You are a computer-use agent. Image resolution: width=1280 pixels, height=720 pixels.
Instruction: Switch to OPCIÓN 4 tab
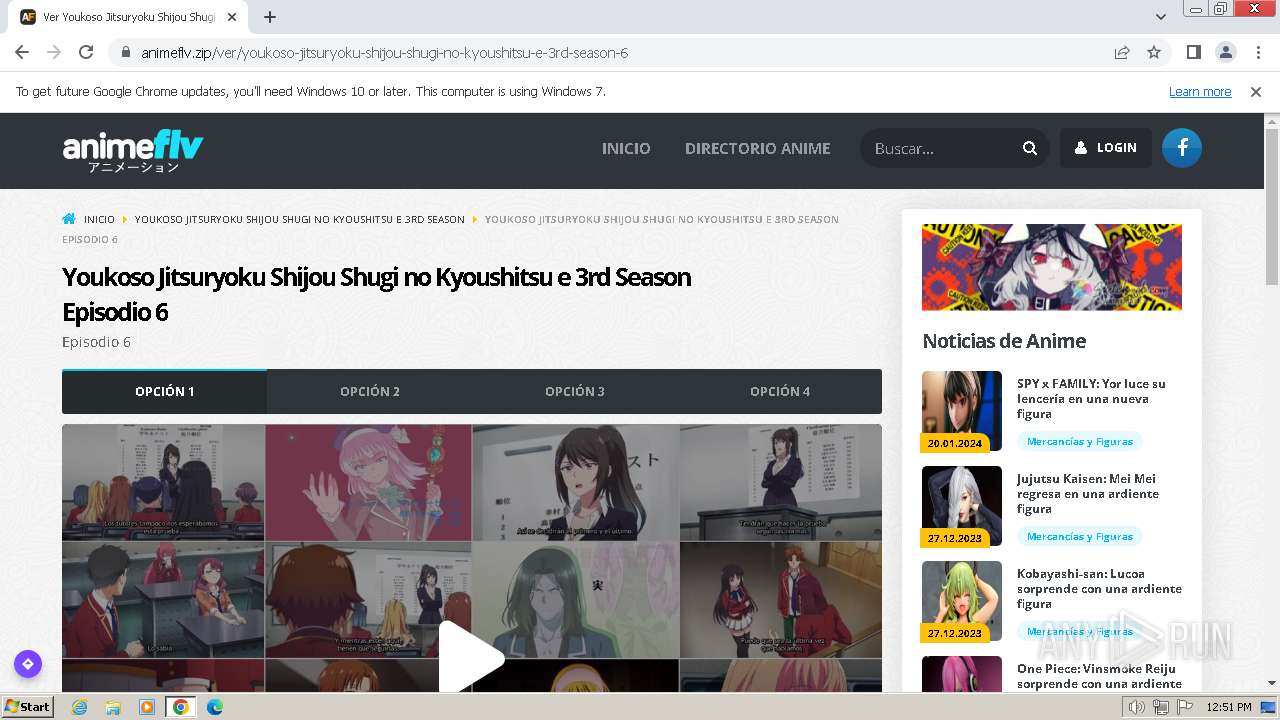(780, 392)
